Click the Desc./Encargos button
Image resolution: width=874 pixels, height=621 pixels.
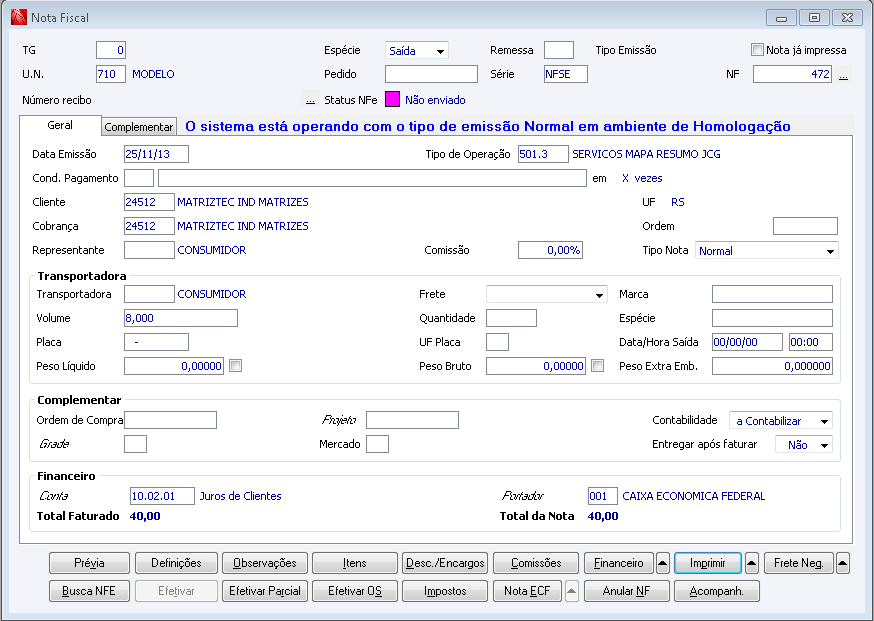click(x=445, y=563)
